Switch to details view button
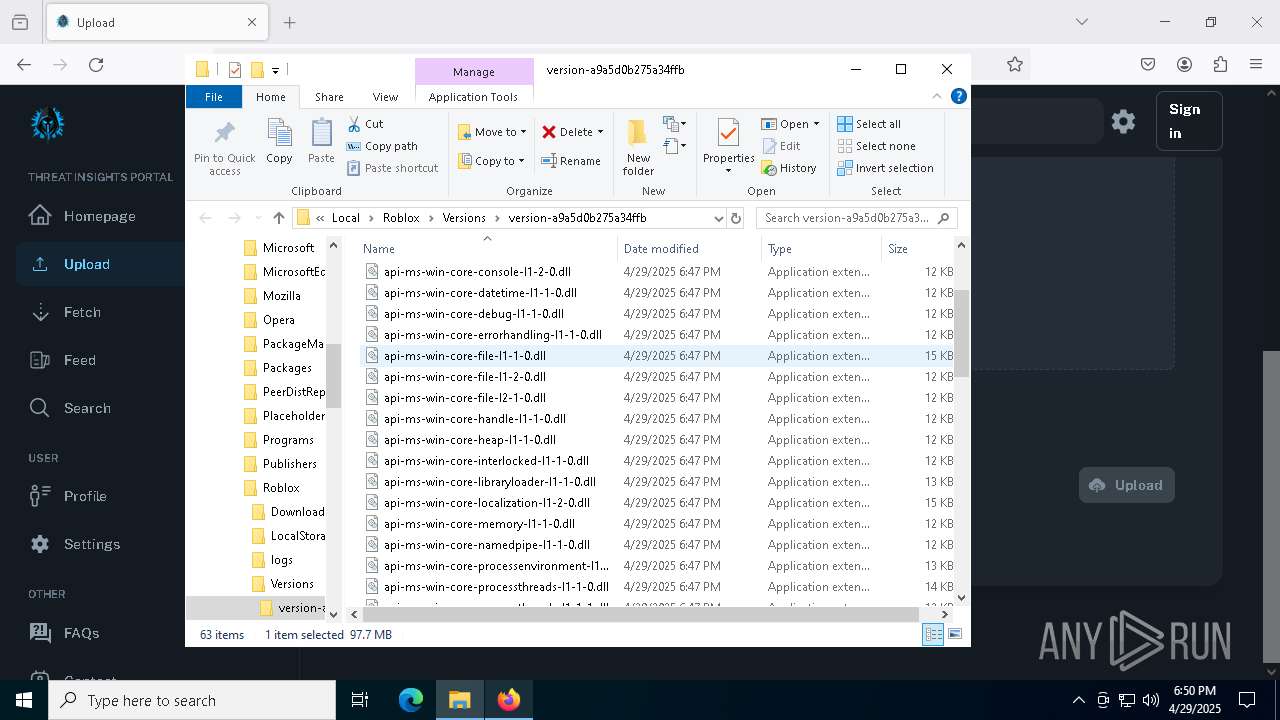Viewport: 1280px width, 720px height. click(933, 634)
